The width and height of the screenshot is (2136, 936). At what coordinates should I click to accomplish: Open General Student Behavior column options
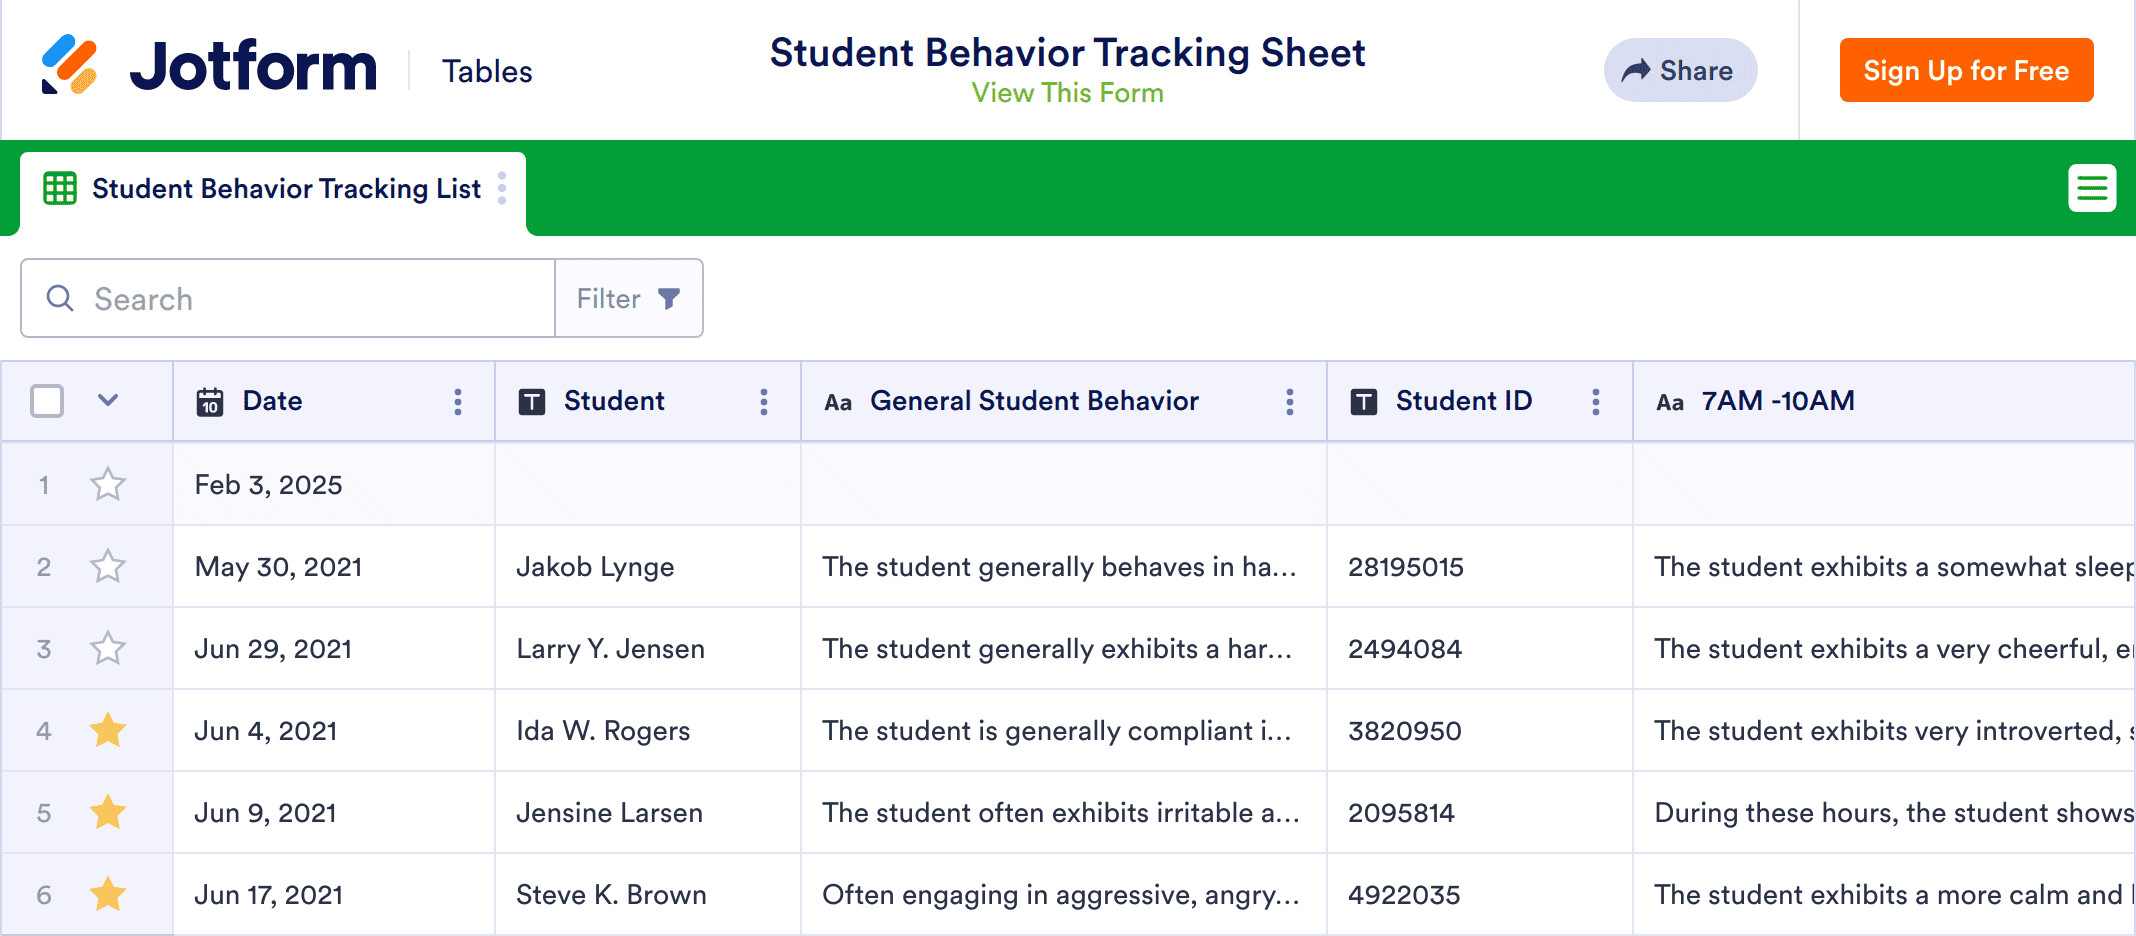(x=1290, y=402)
